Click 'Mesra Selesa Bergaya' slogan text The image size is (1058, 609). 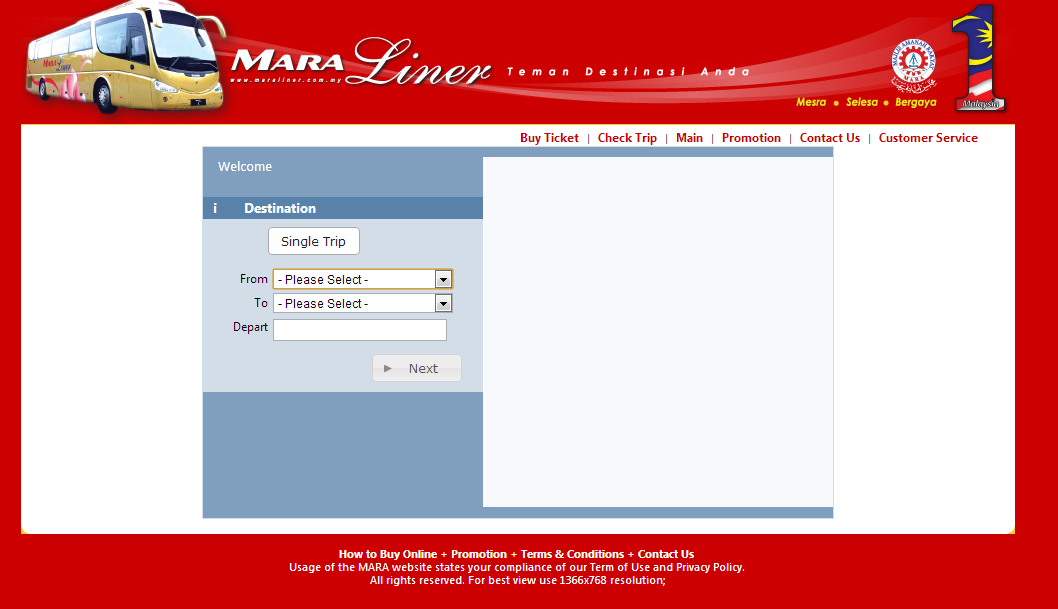[866, 103]
